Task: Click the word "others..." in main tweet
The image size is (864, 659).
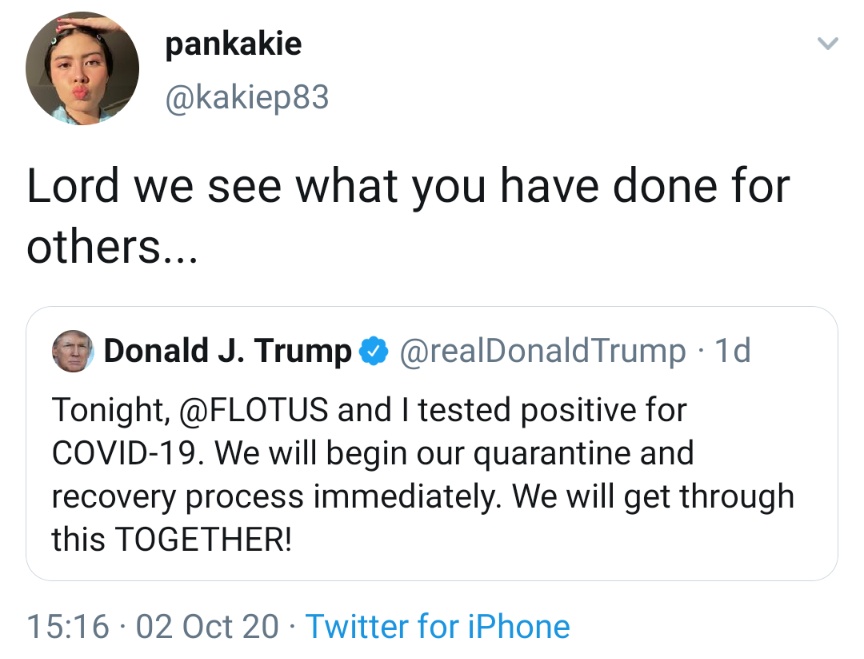Action: 112,247
